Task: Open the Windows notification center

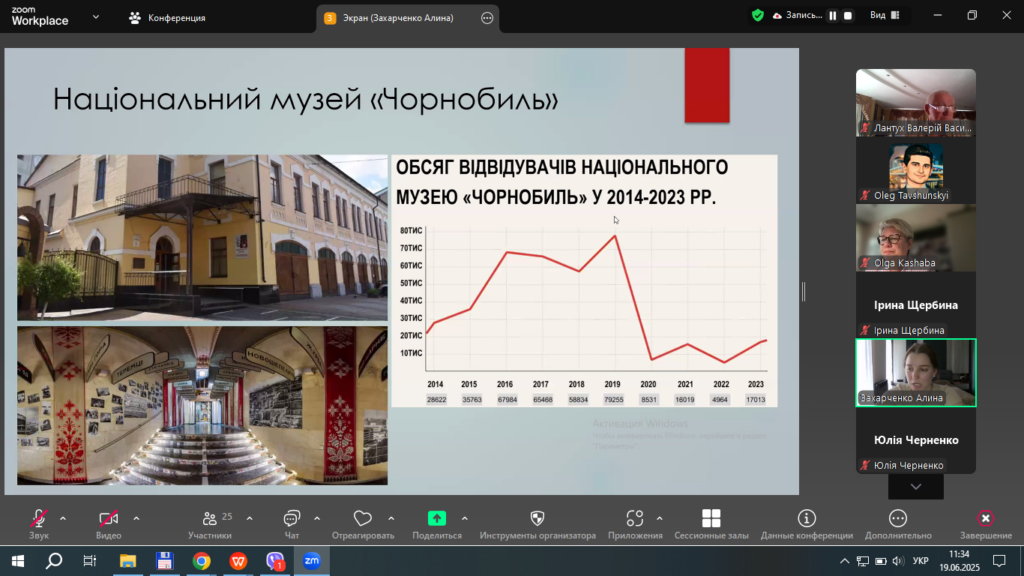Action: coord(999,561)
